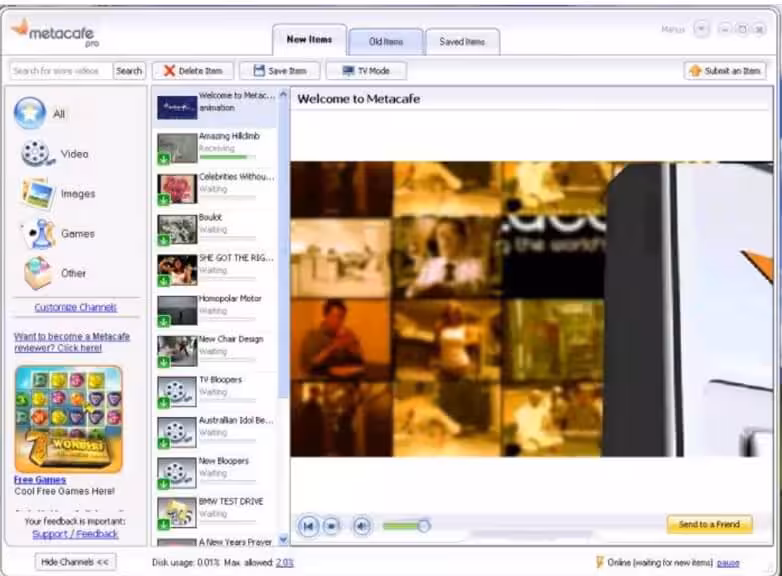Click the Search button
The image size is (782, 576).
point(129,71)
